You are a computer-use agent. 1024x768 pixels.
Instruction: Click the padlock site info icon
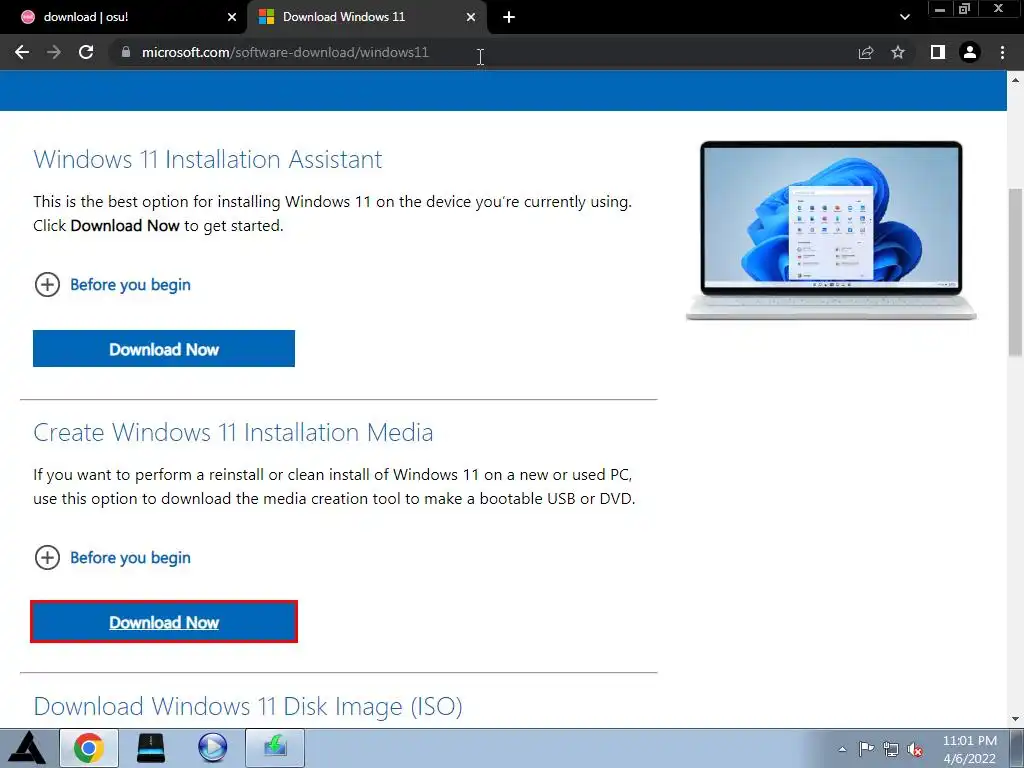click(x=126, y=52)
